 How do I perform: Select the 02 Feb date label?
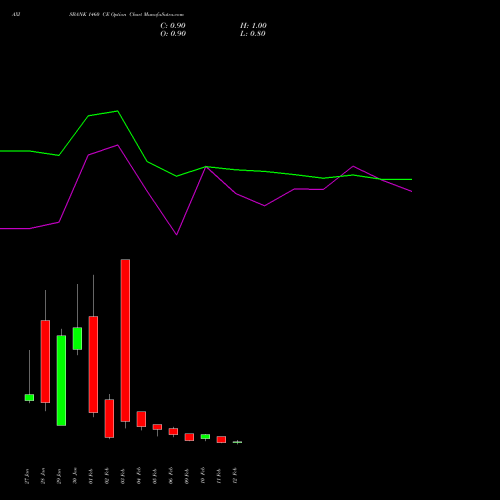click(x=107, y=476)
